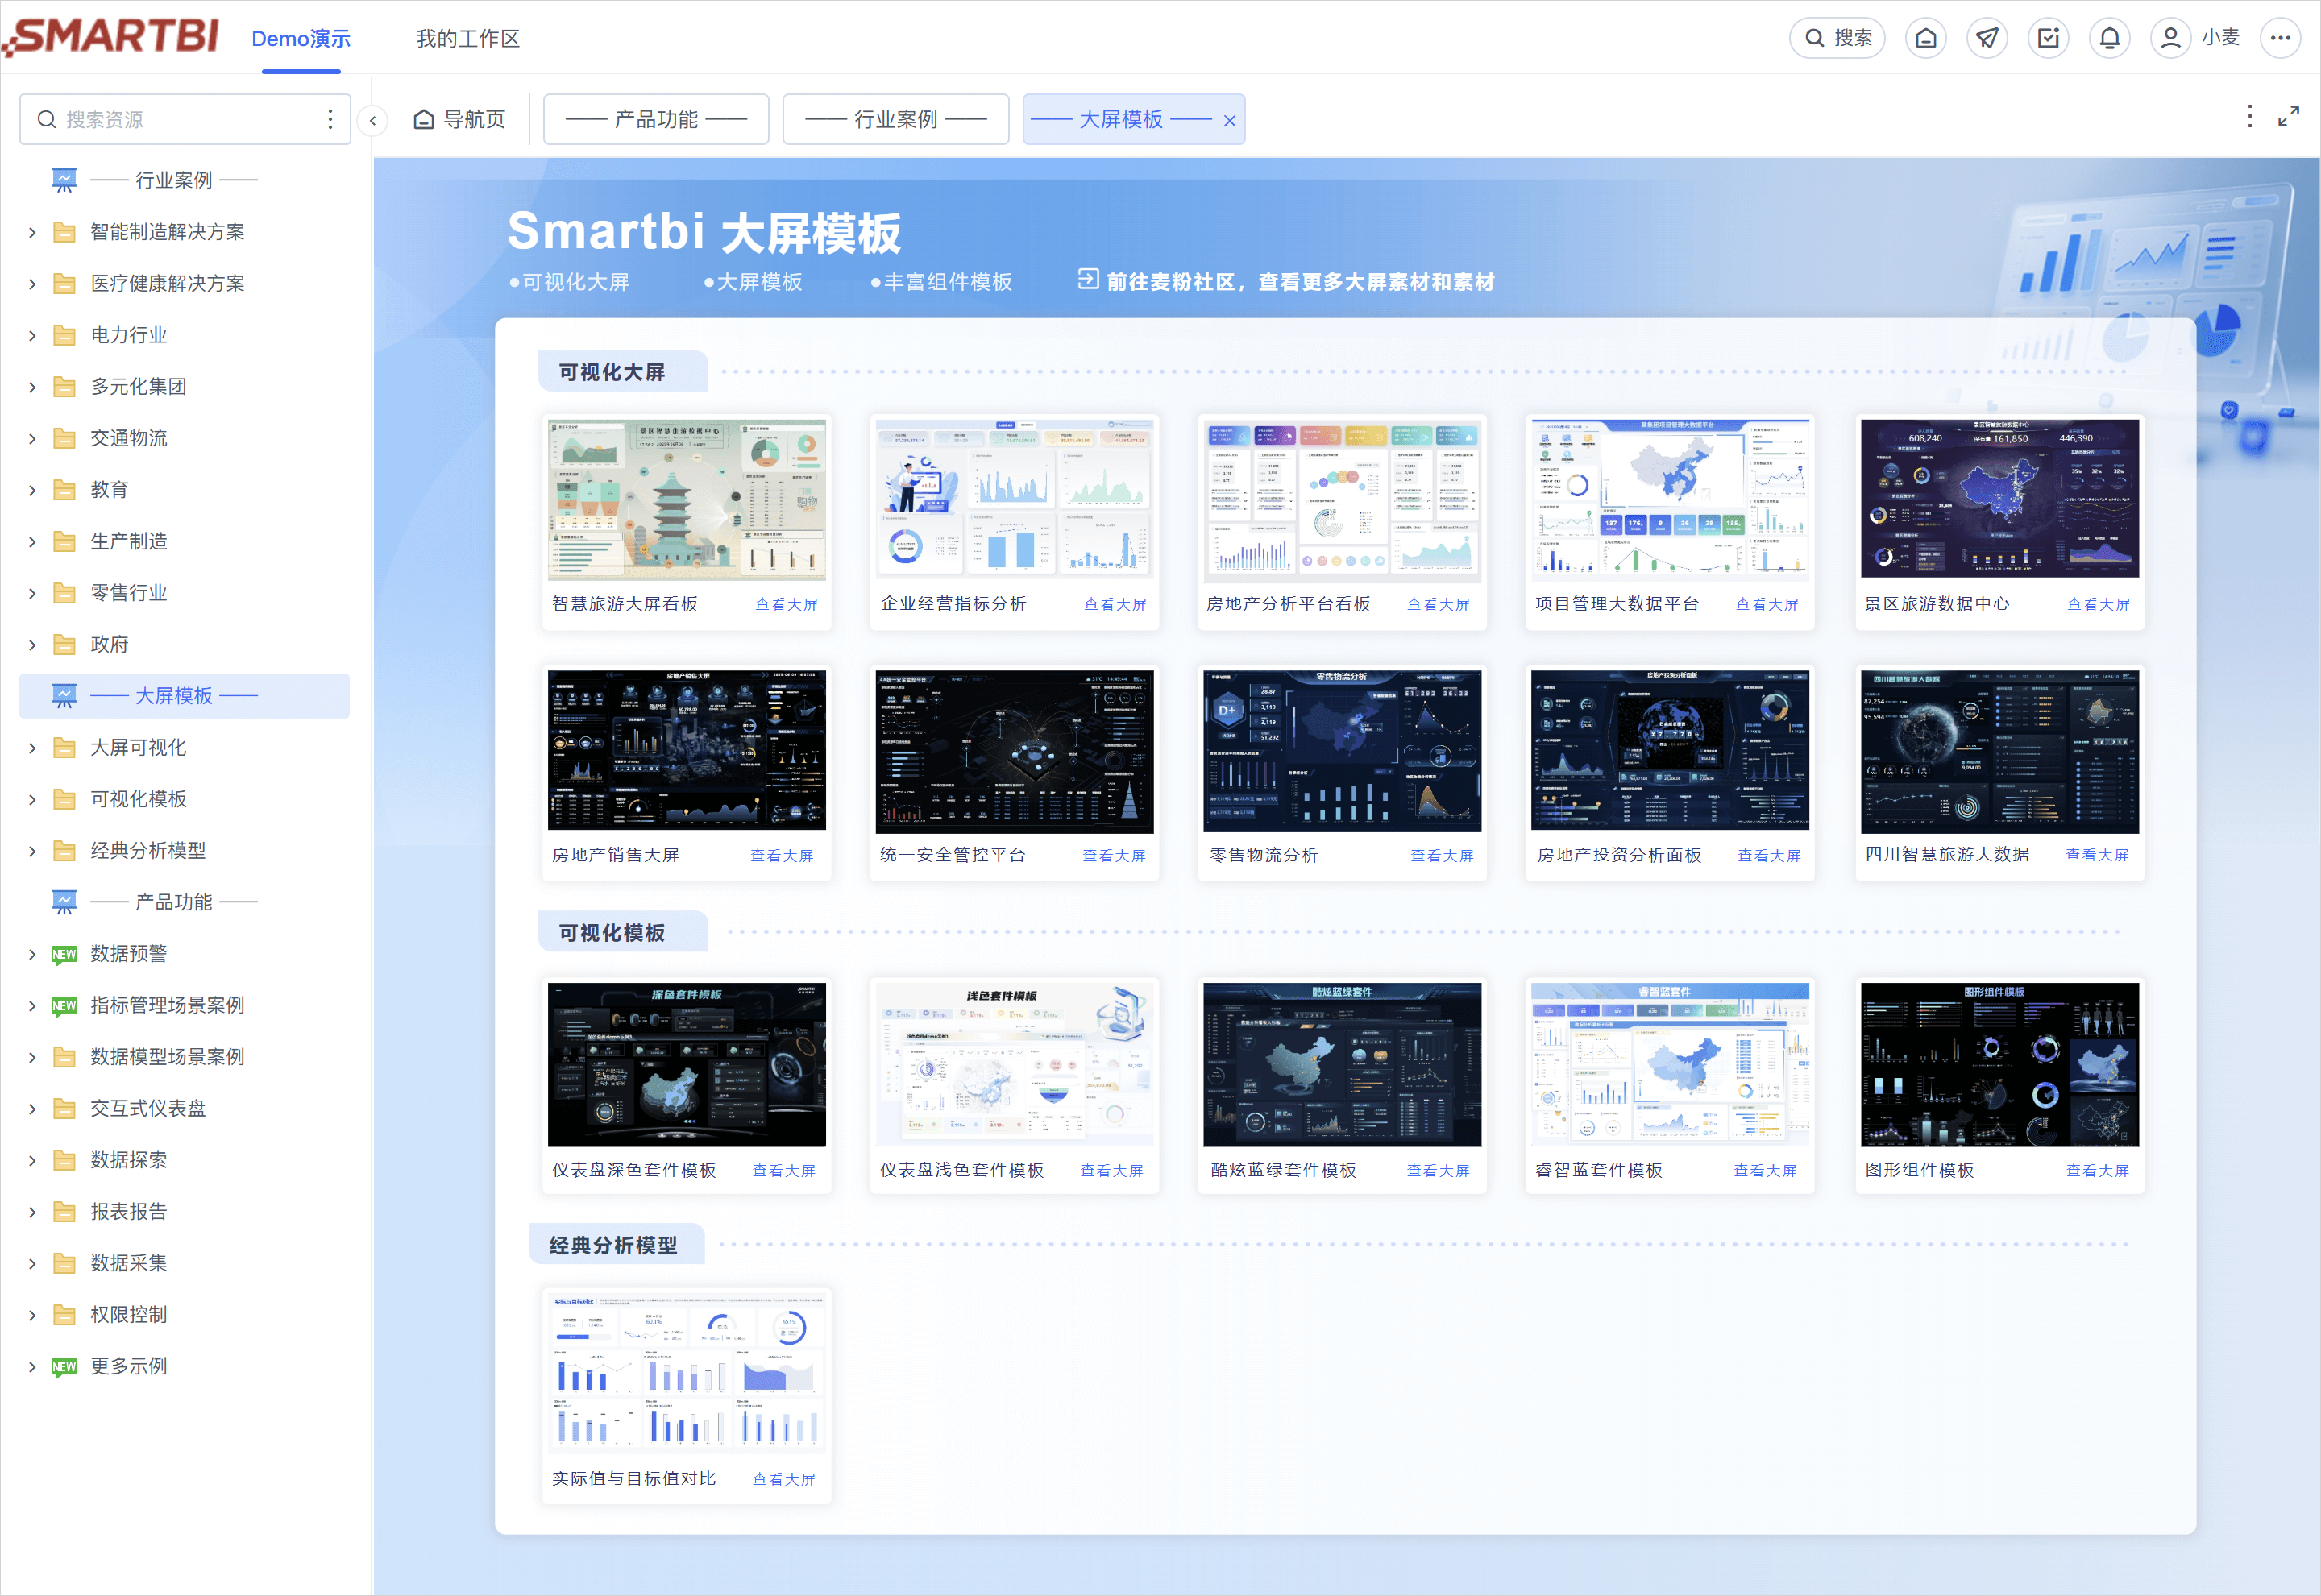Click the magnifier icon in 搜索资源 box
The height and width of the screenshot is (1596, 2321).
(x=46, y=120)
